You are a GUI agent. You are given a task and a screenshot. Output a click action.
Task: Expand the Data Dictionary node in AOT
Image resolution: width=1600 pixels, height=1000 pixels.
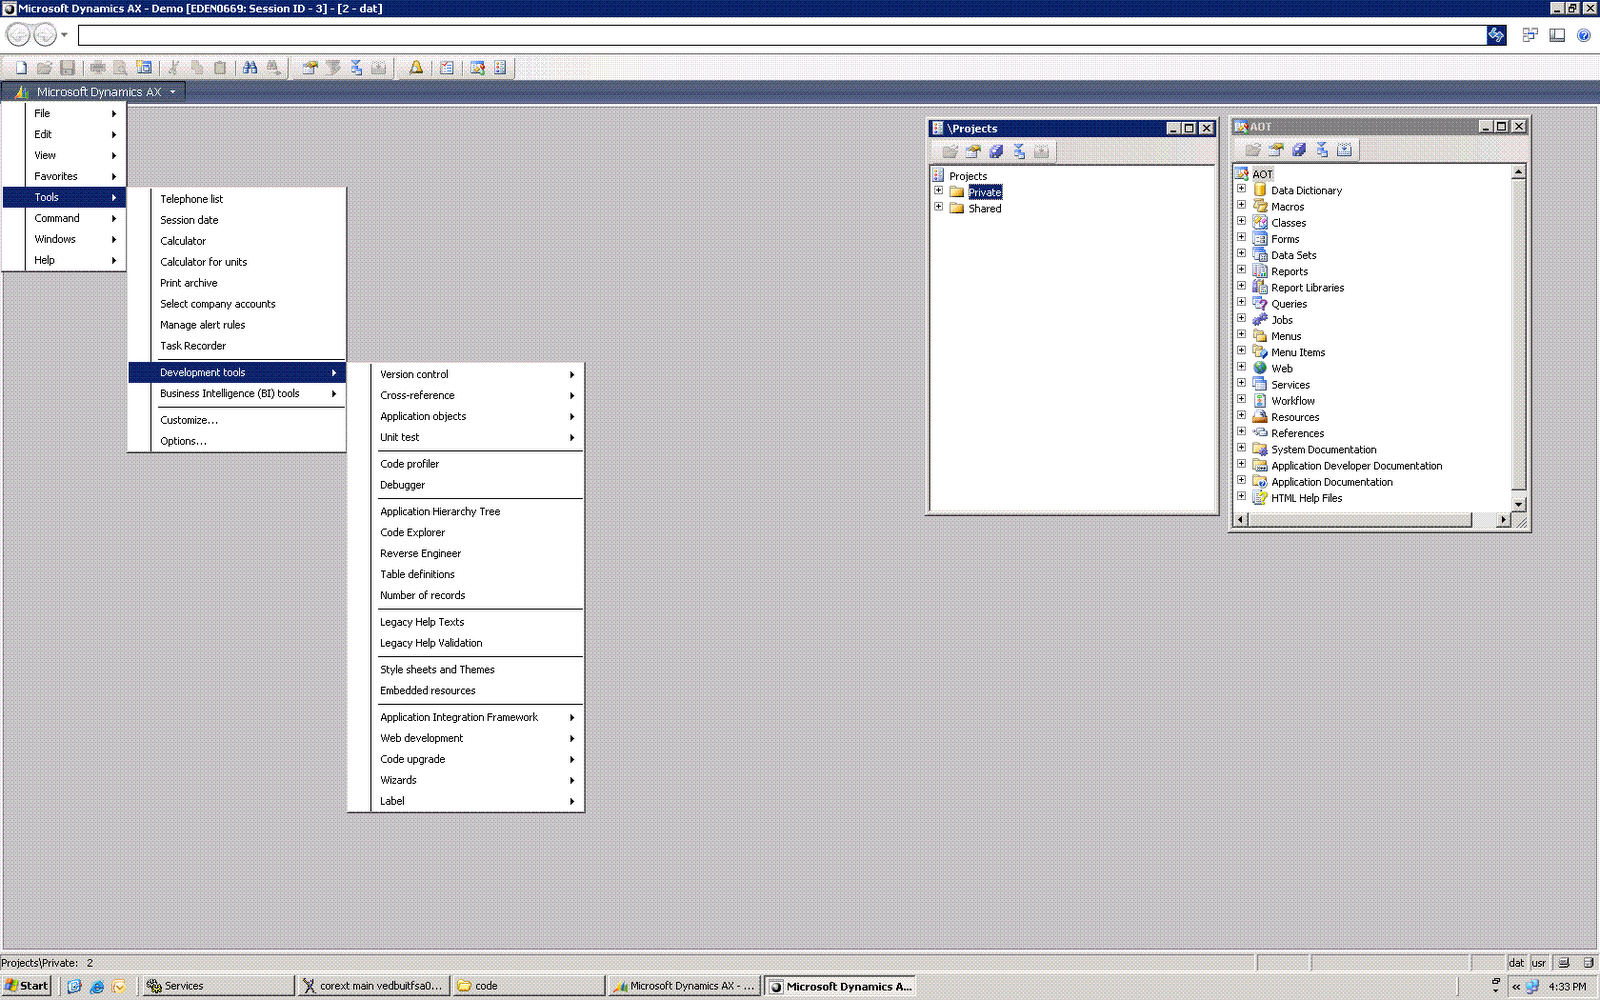[x=1241, y=189]
